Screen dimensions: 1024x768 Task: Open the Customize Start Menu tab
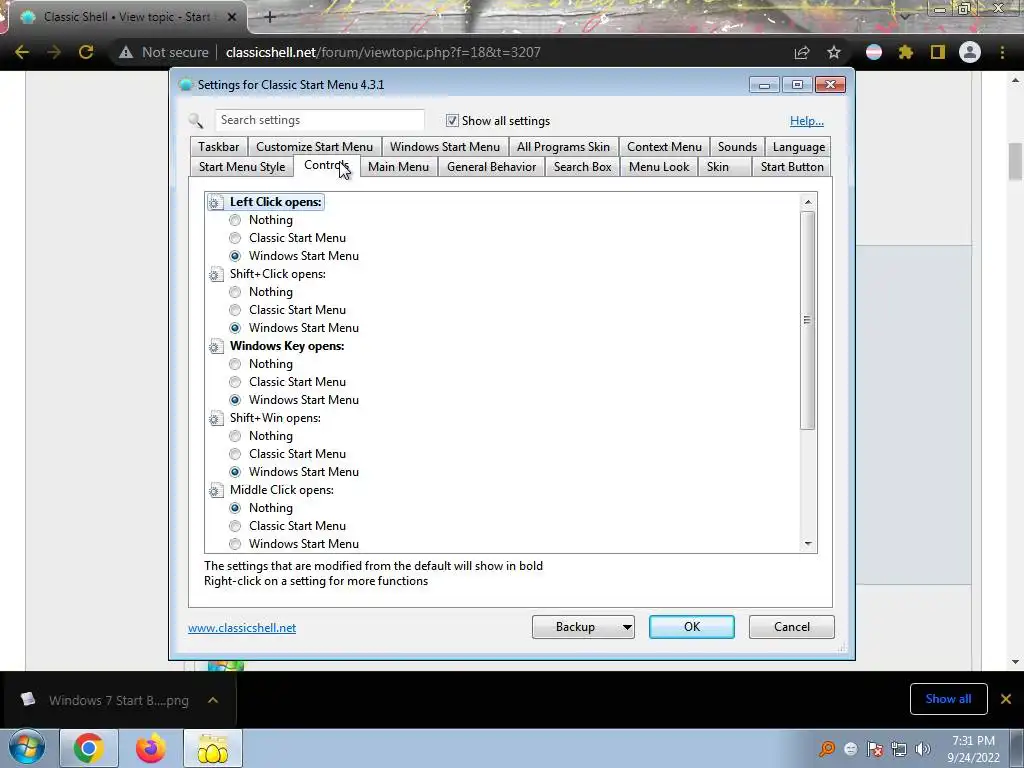[314, 147]
